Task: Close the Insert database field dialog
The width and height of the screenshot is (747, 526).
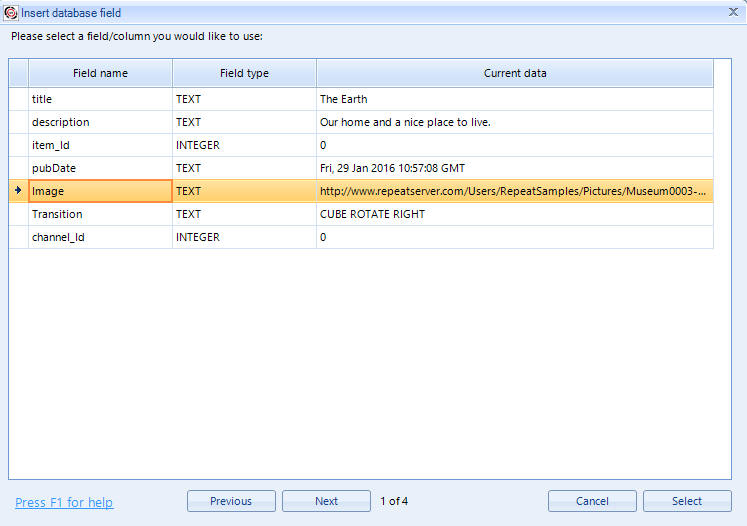Action: pos(733,12)
